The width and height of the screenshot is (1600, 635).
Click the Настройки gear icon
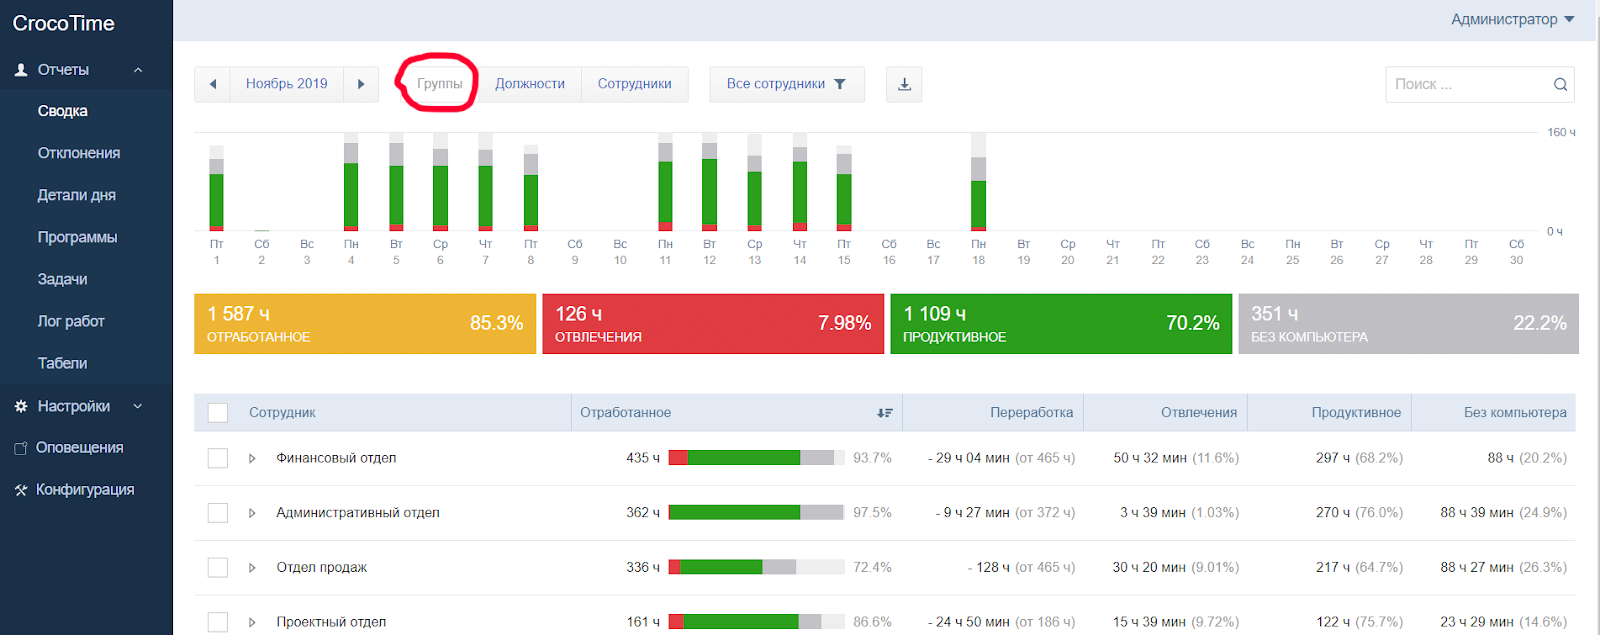pos(20,406)
